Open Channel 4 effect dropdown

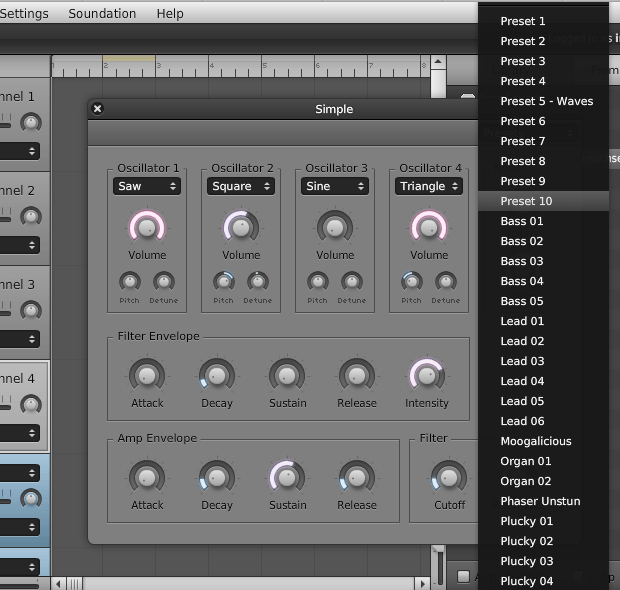point(20,433)
